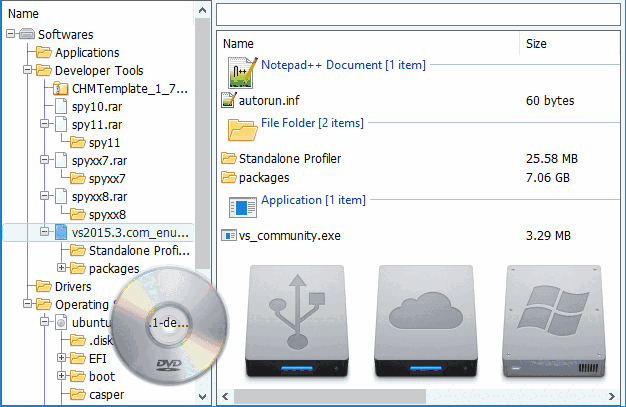Image resolution: width=626 pixels, height=407 pixels.
Task: Select the Notepad++ Document group header
Action: click(x=343, y=65)
